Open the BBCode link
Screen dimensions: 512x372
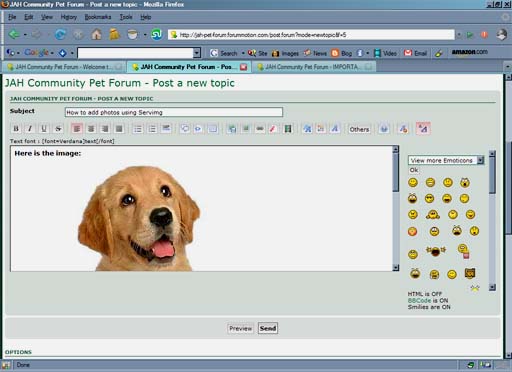tap(419, 300)
